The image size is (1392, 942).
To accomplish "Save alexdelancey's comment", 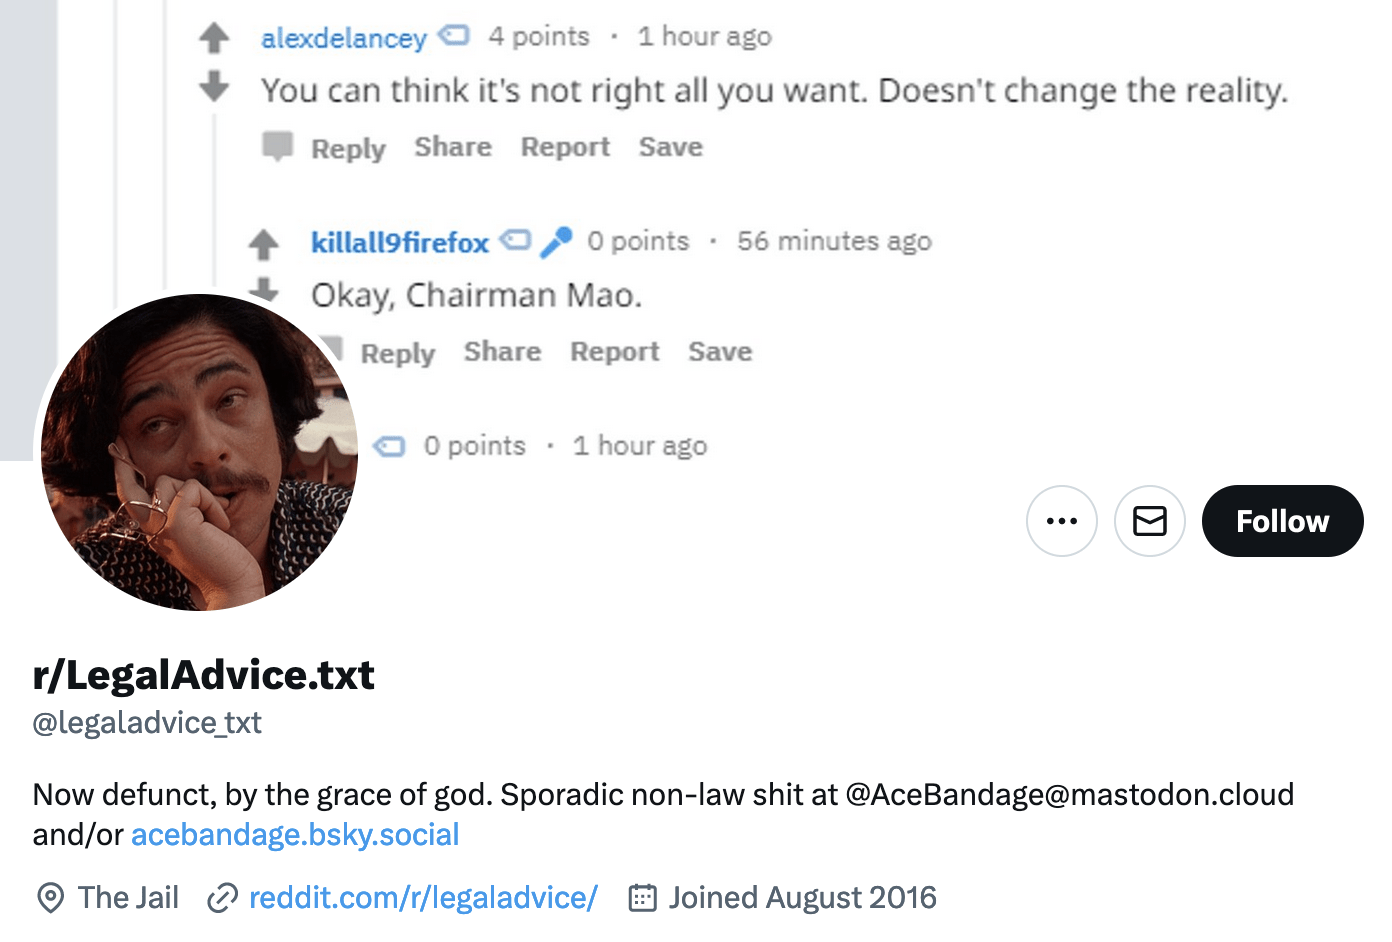I will [x=670, y=146].
